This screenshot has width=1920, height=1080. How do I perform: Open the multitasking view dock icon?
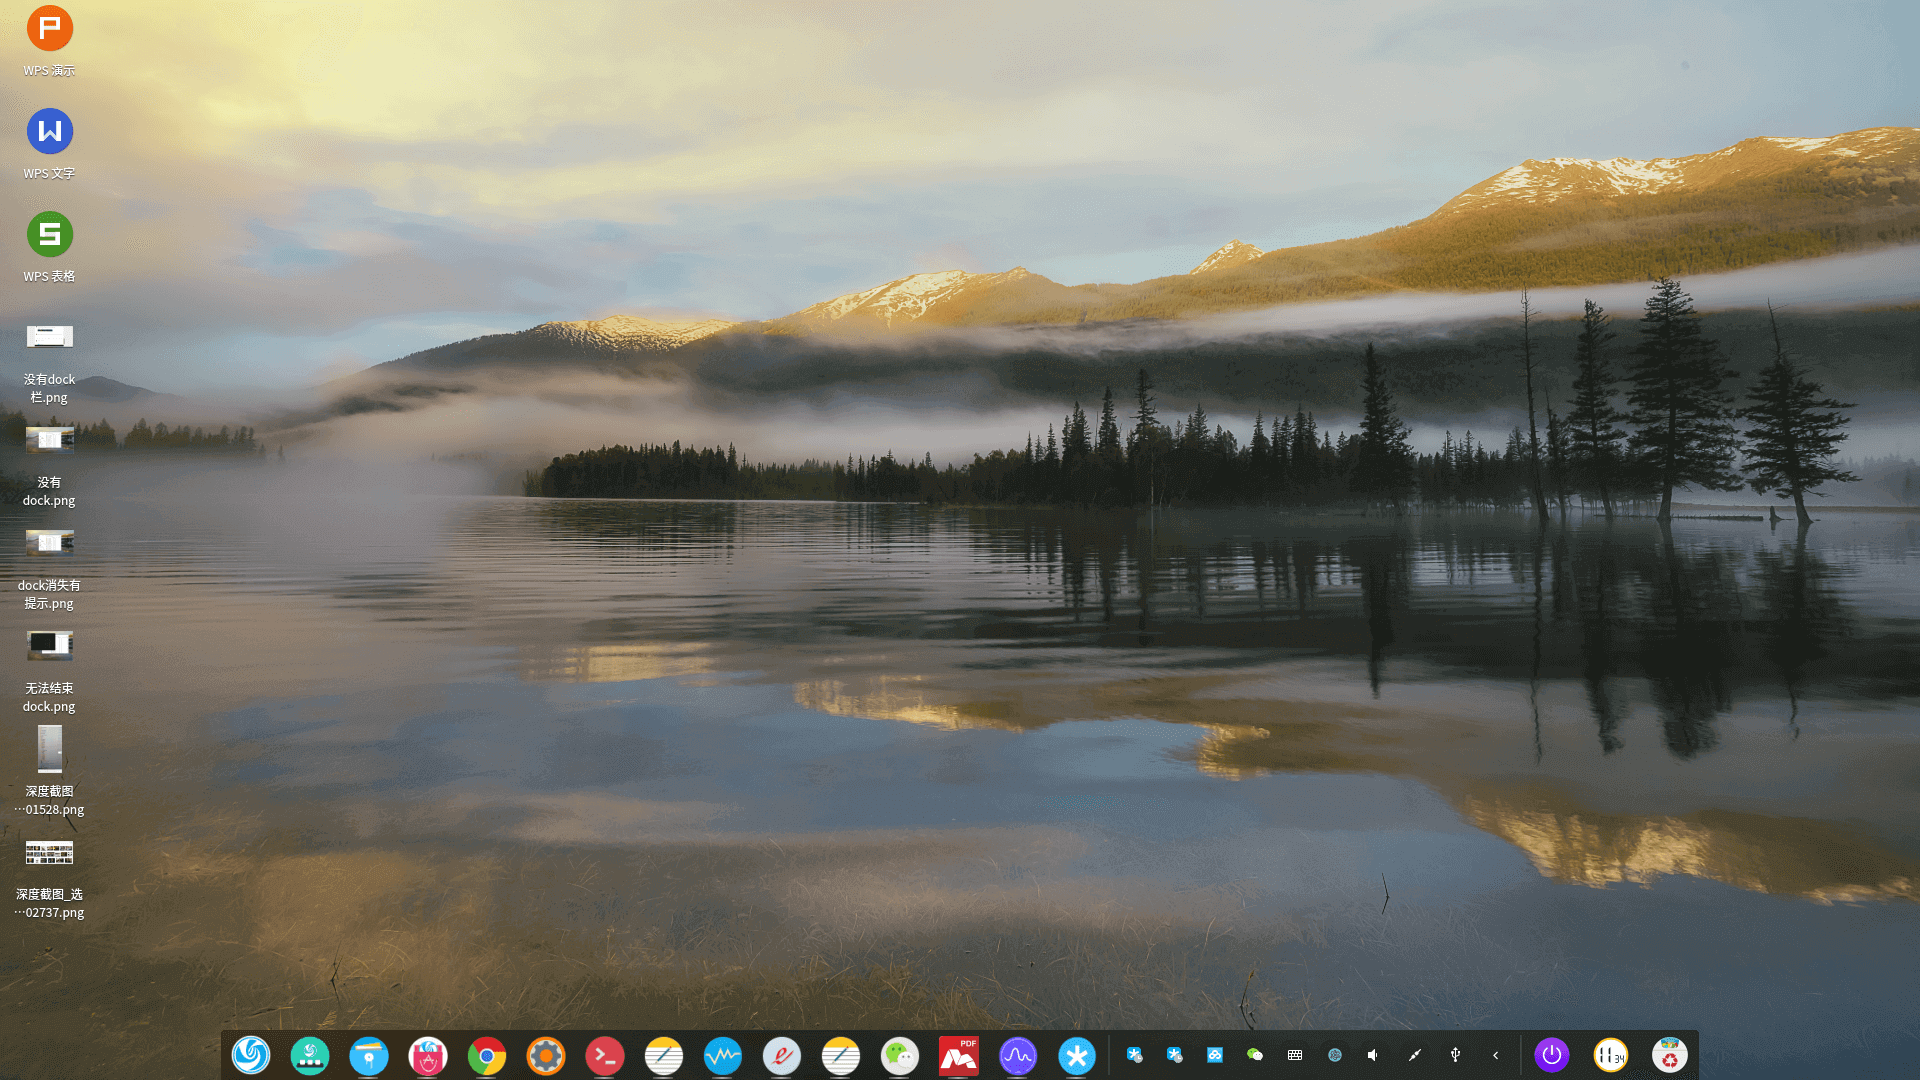pos(310,1055)
